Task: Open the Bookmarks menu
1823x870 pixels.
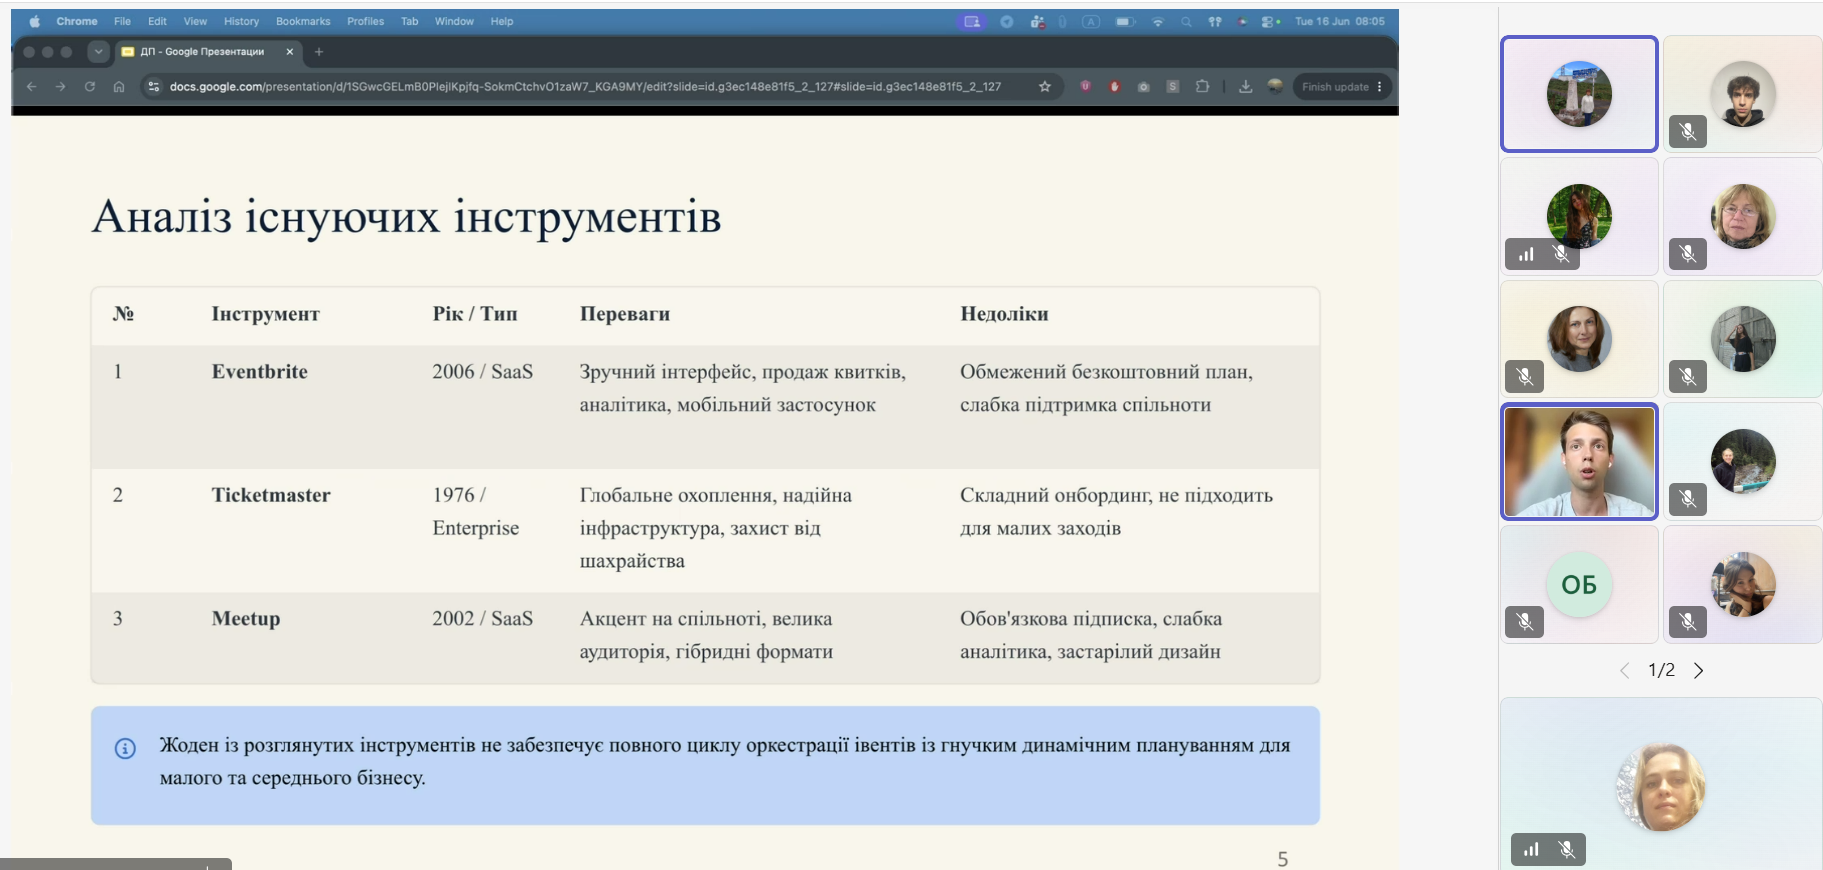Action: (303, 21)
